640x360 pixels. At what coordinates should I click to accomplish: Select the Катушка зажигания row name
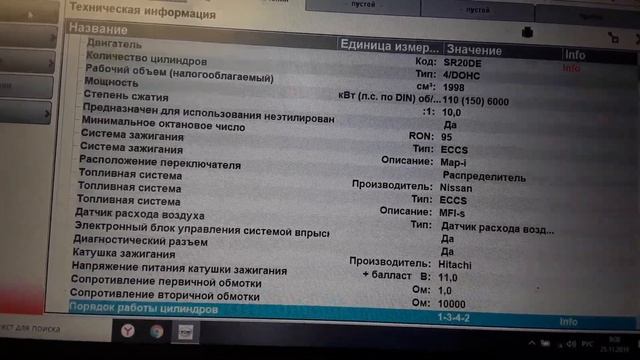pos(124,253)
